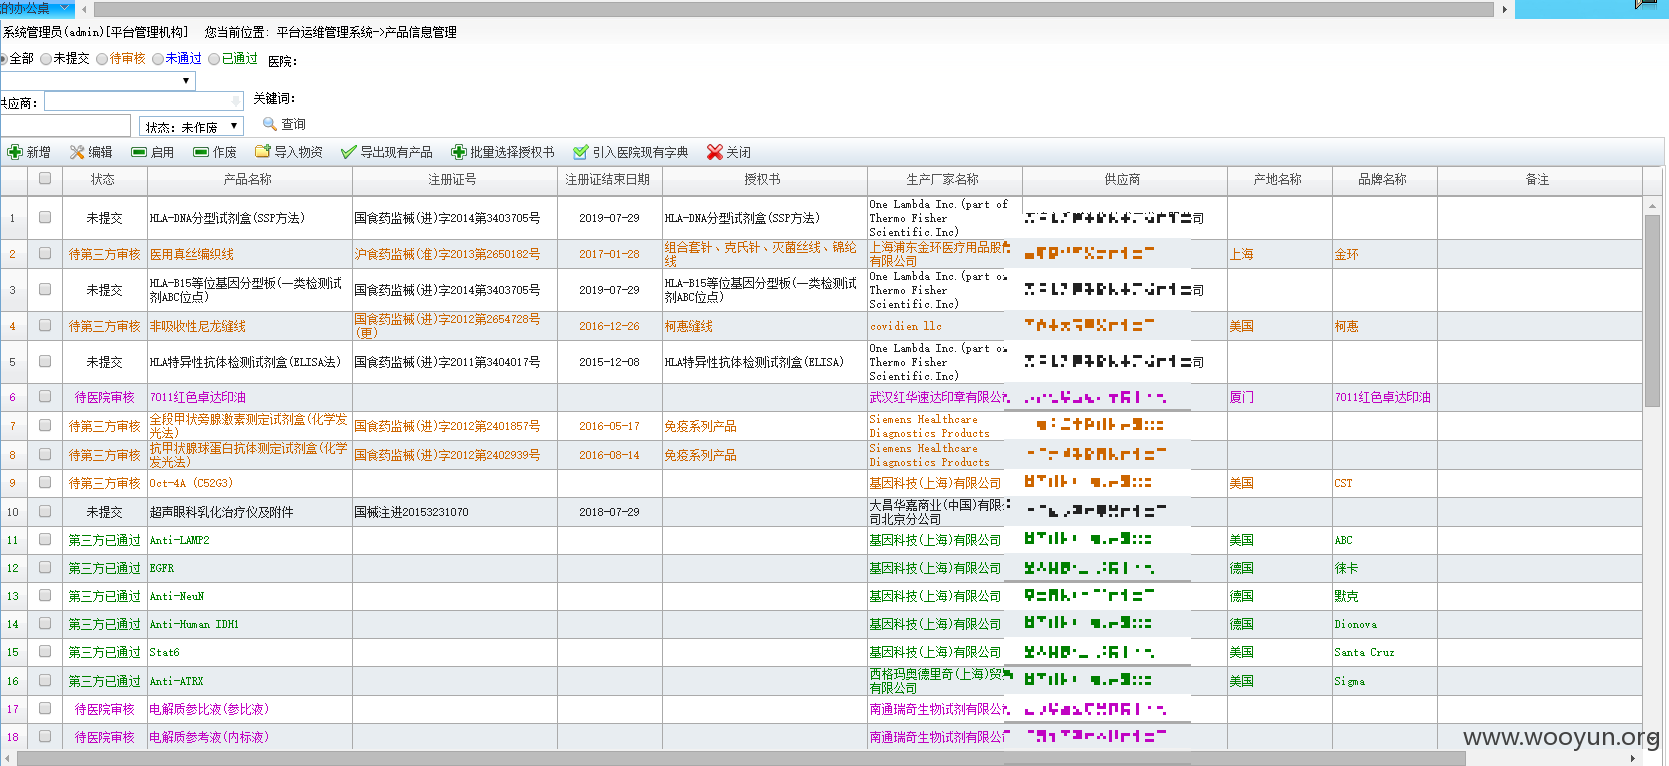Viewport: 1669px width, 766px height.
Task: Check the checkbox for Anti-LAMP2 row
Action: pyautogui.click(x=45, y=539)
